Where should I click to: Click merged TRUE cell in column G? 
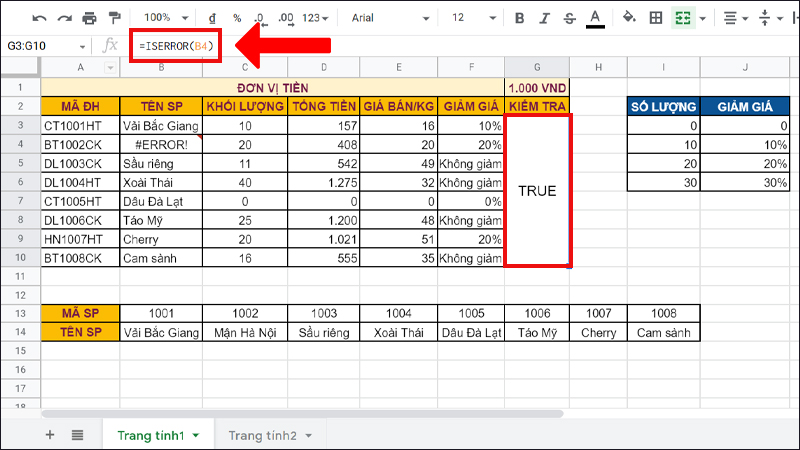pyautogui.click(x=537, y=191)
